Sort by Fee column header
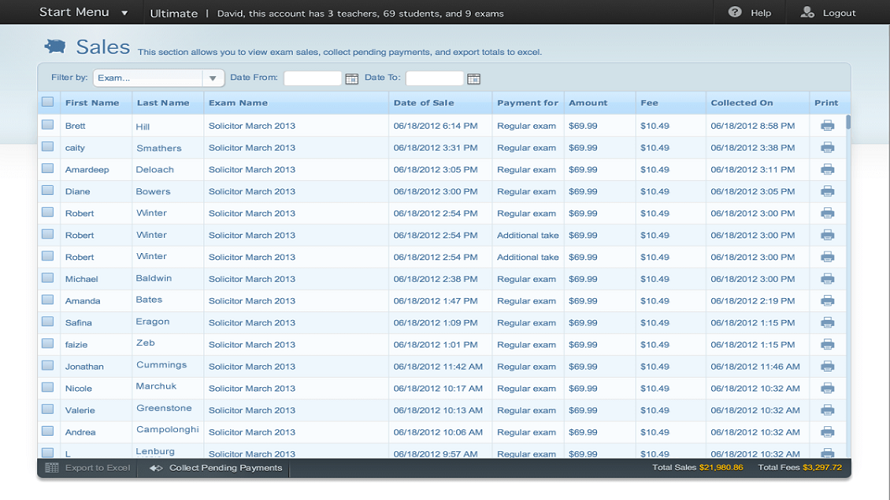 649,103
